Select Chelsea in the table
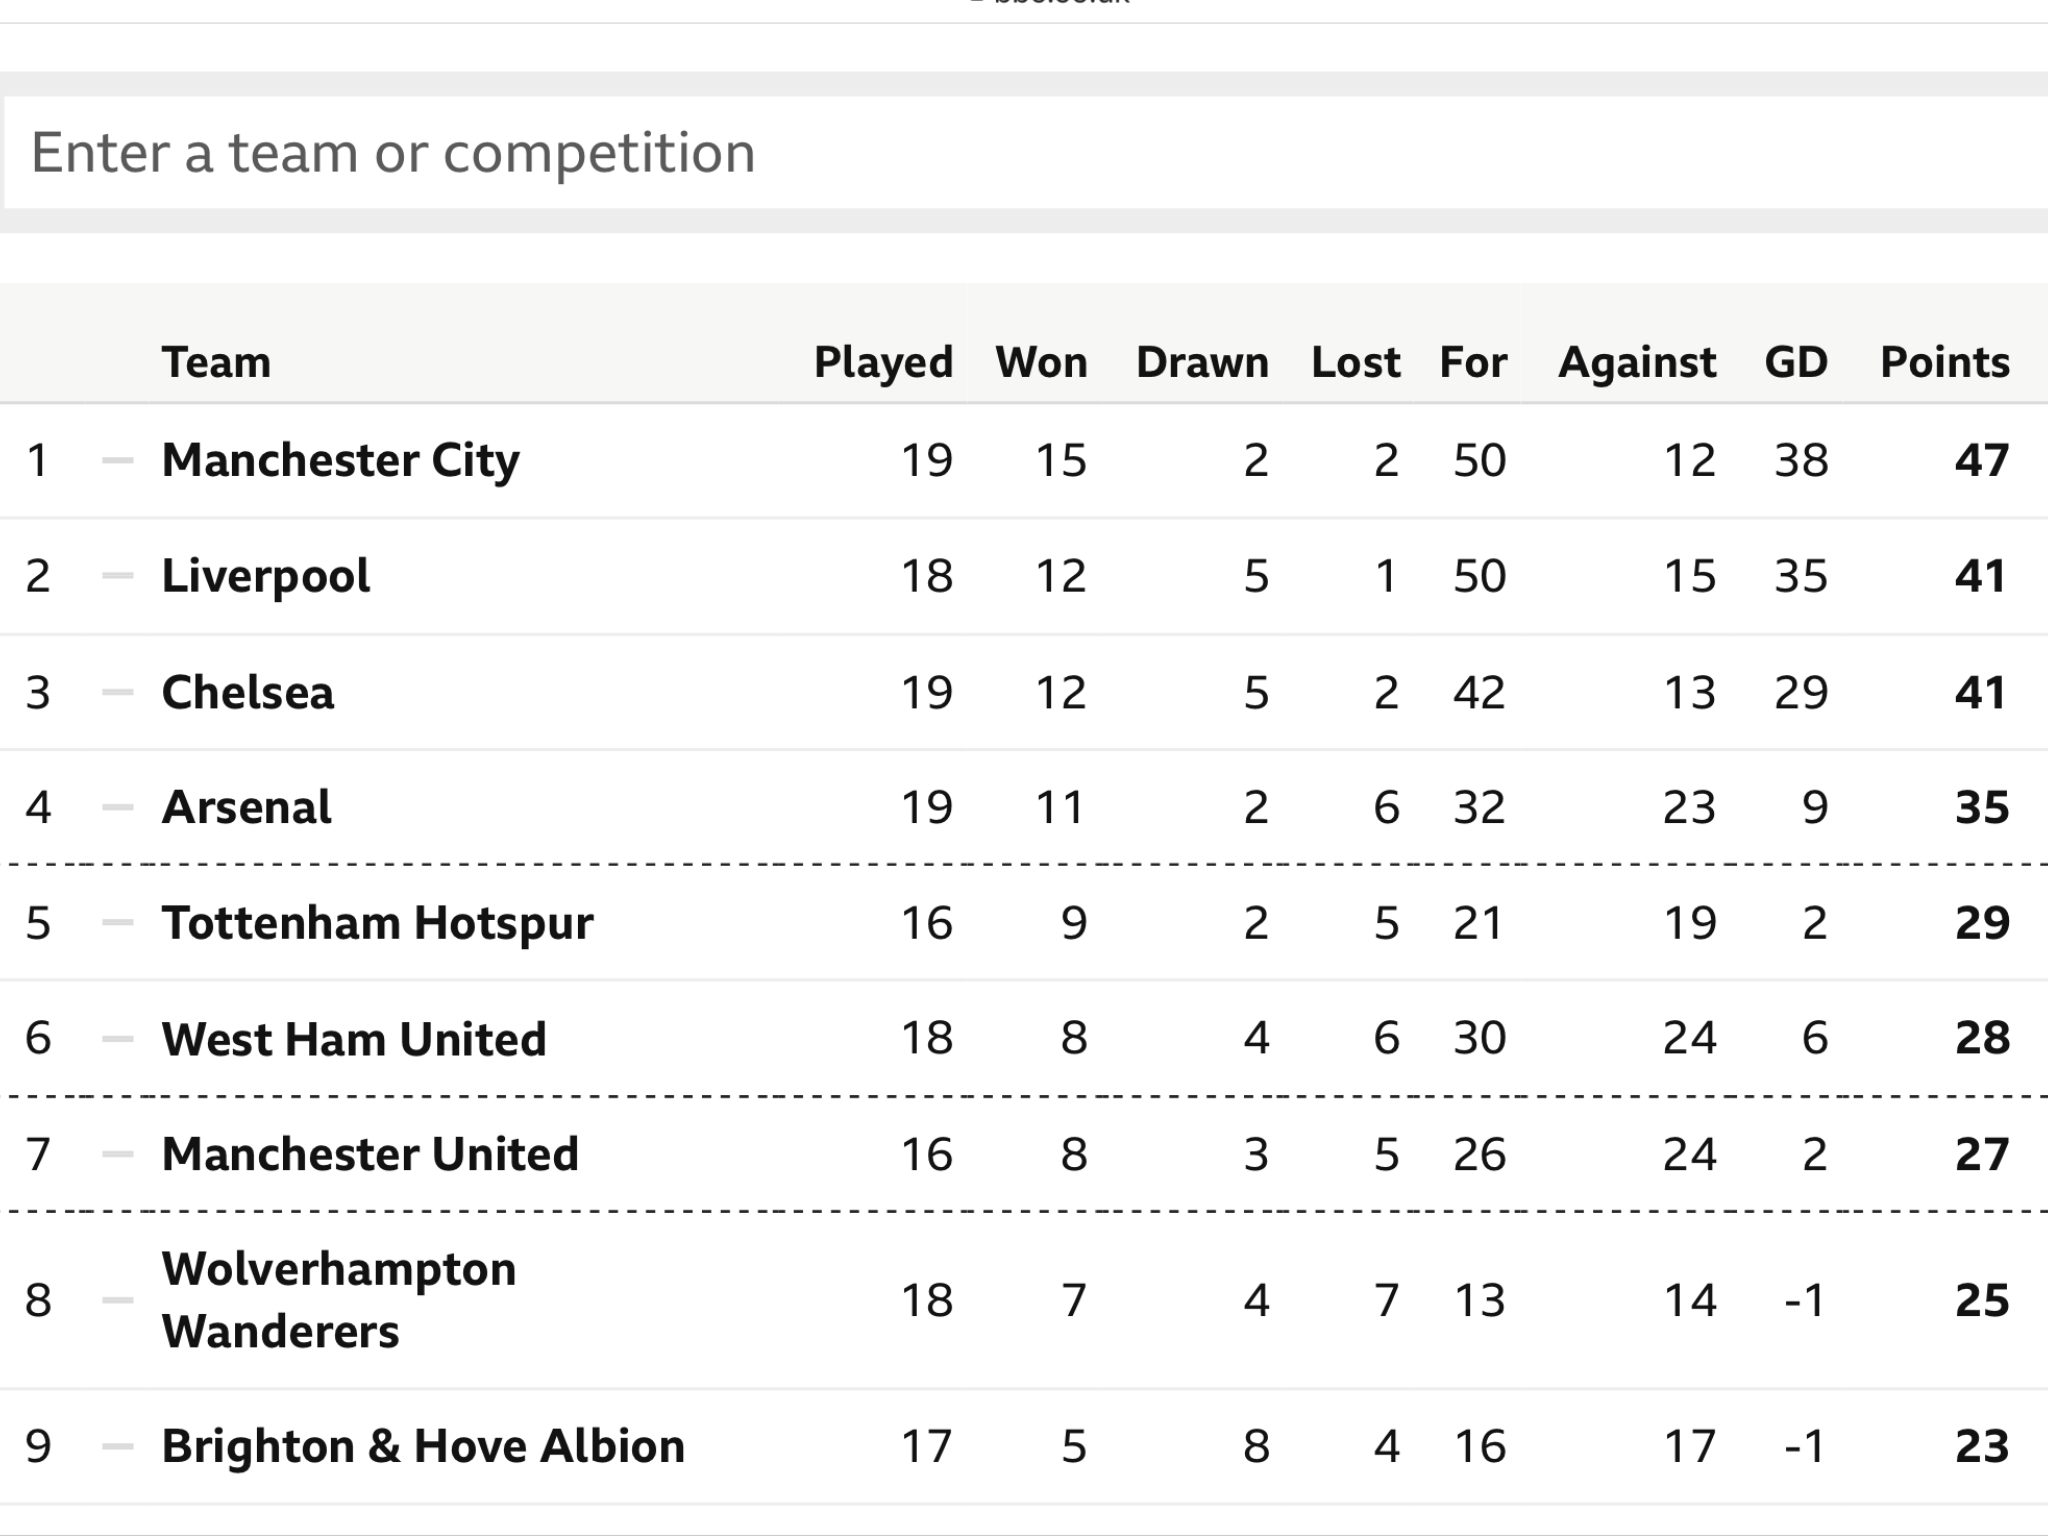This screenshot has height=1536, width=2048. tap(247, 692)
